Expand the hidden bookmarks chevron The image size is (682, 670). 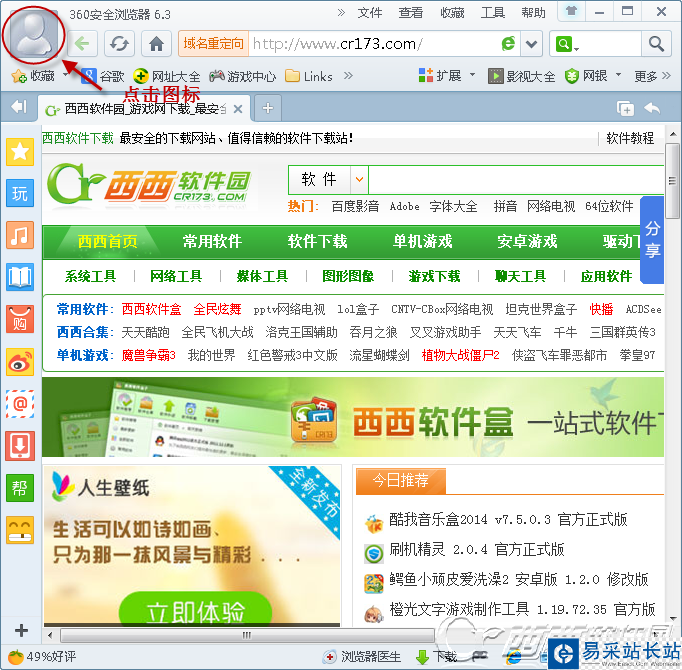[348, 76]
